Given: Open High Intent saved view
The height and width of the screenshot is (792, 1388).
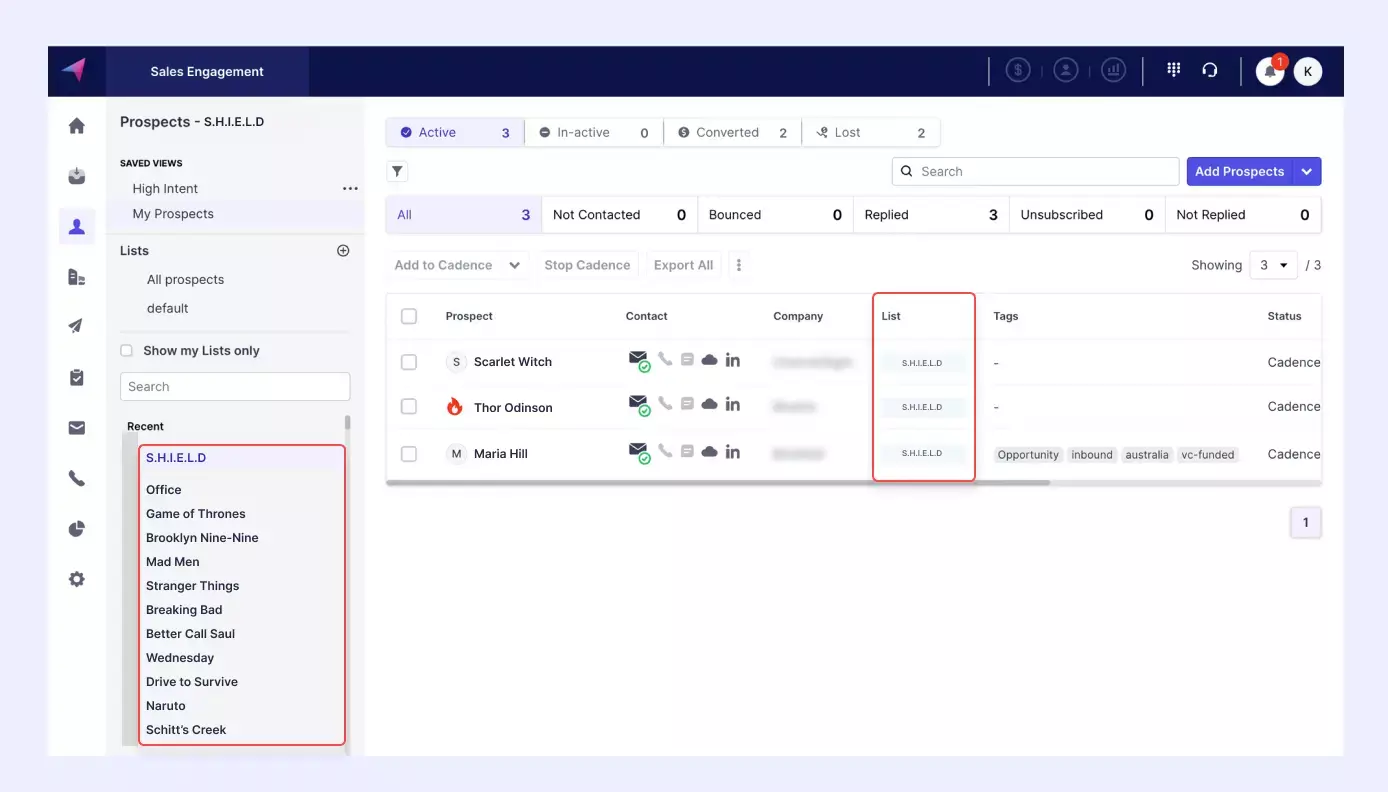Looking at the screenshot, I should tap(165, 188).
